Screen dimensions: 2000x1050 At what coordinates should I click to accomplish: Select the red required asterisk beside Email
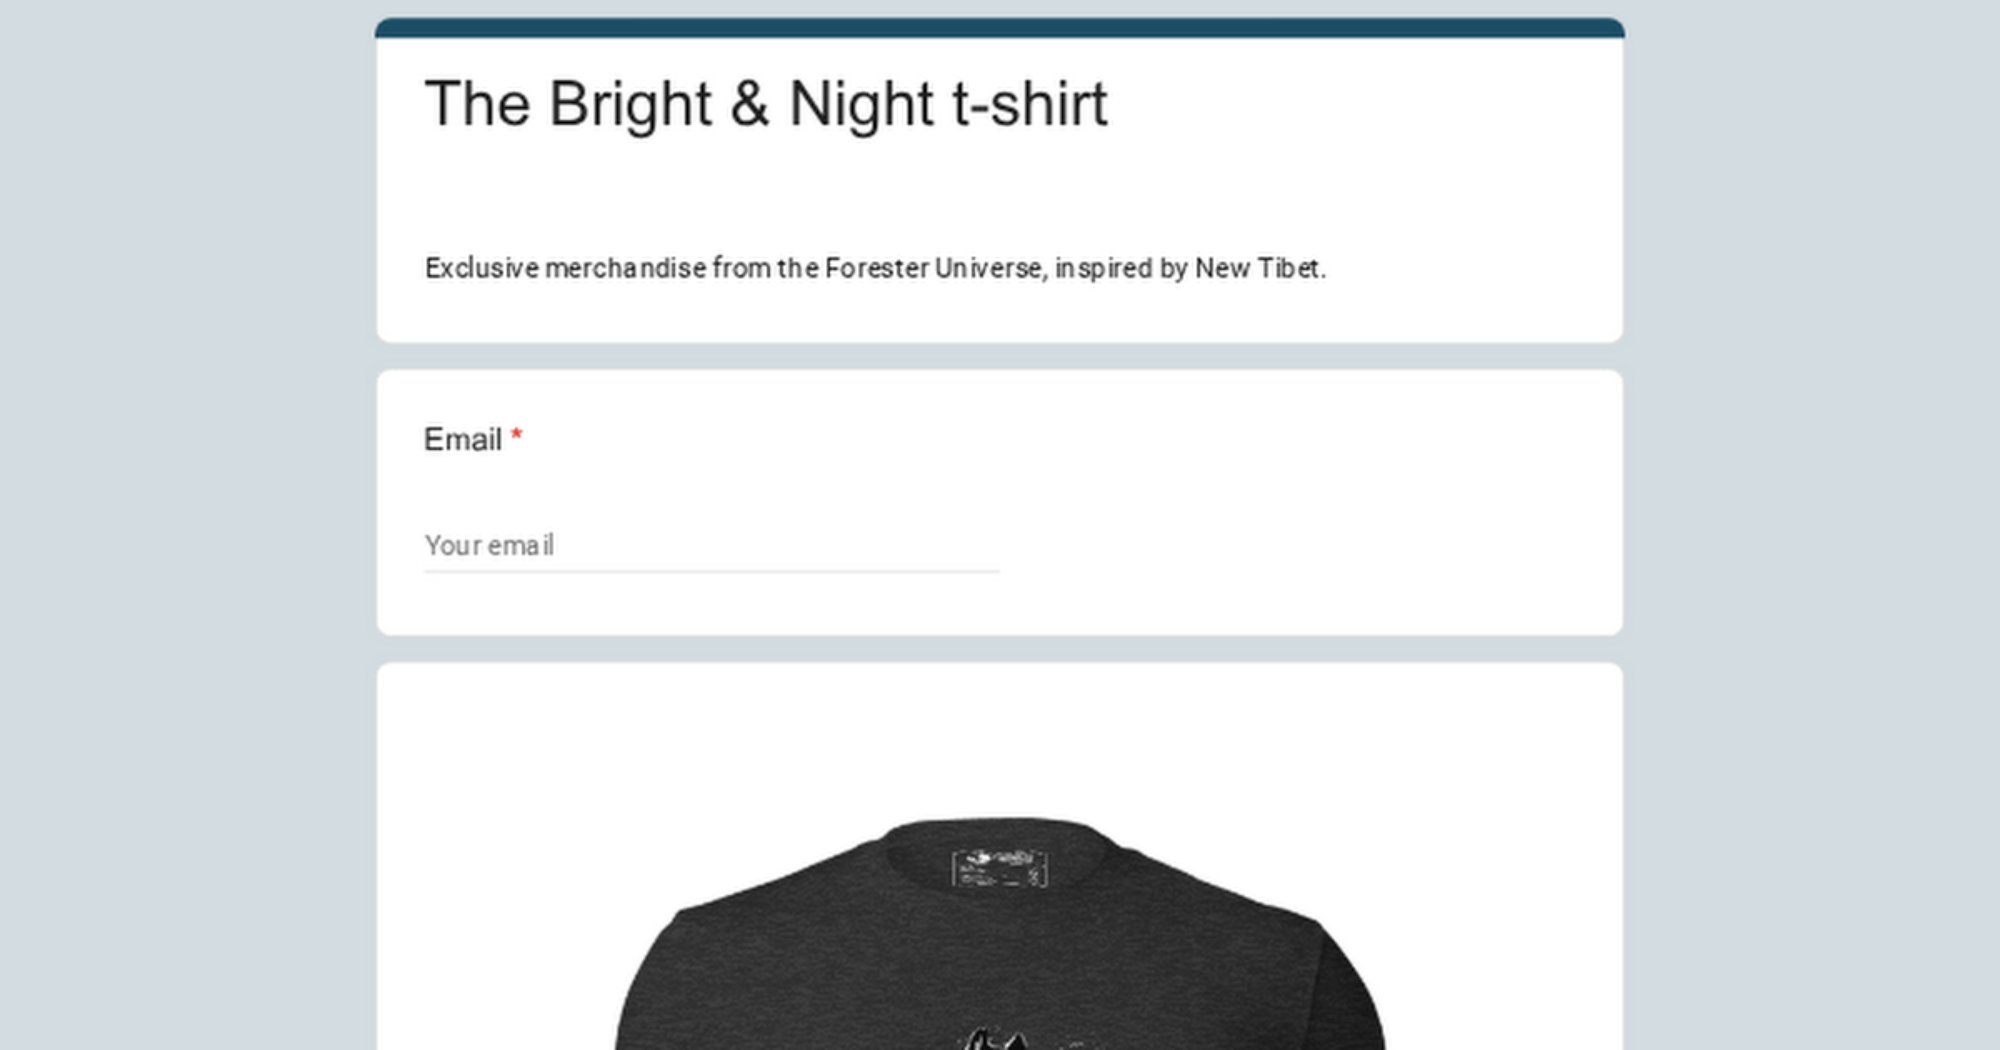coord(516,437)
